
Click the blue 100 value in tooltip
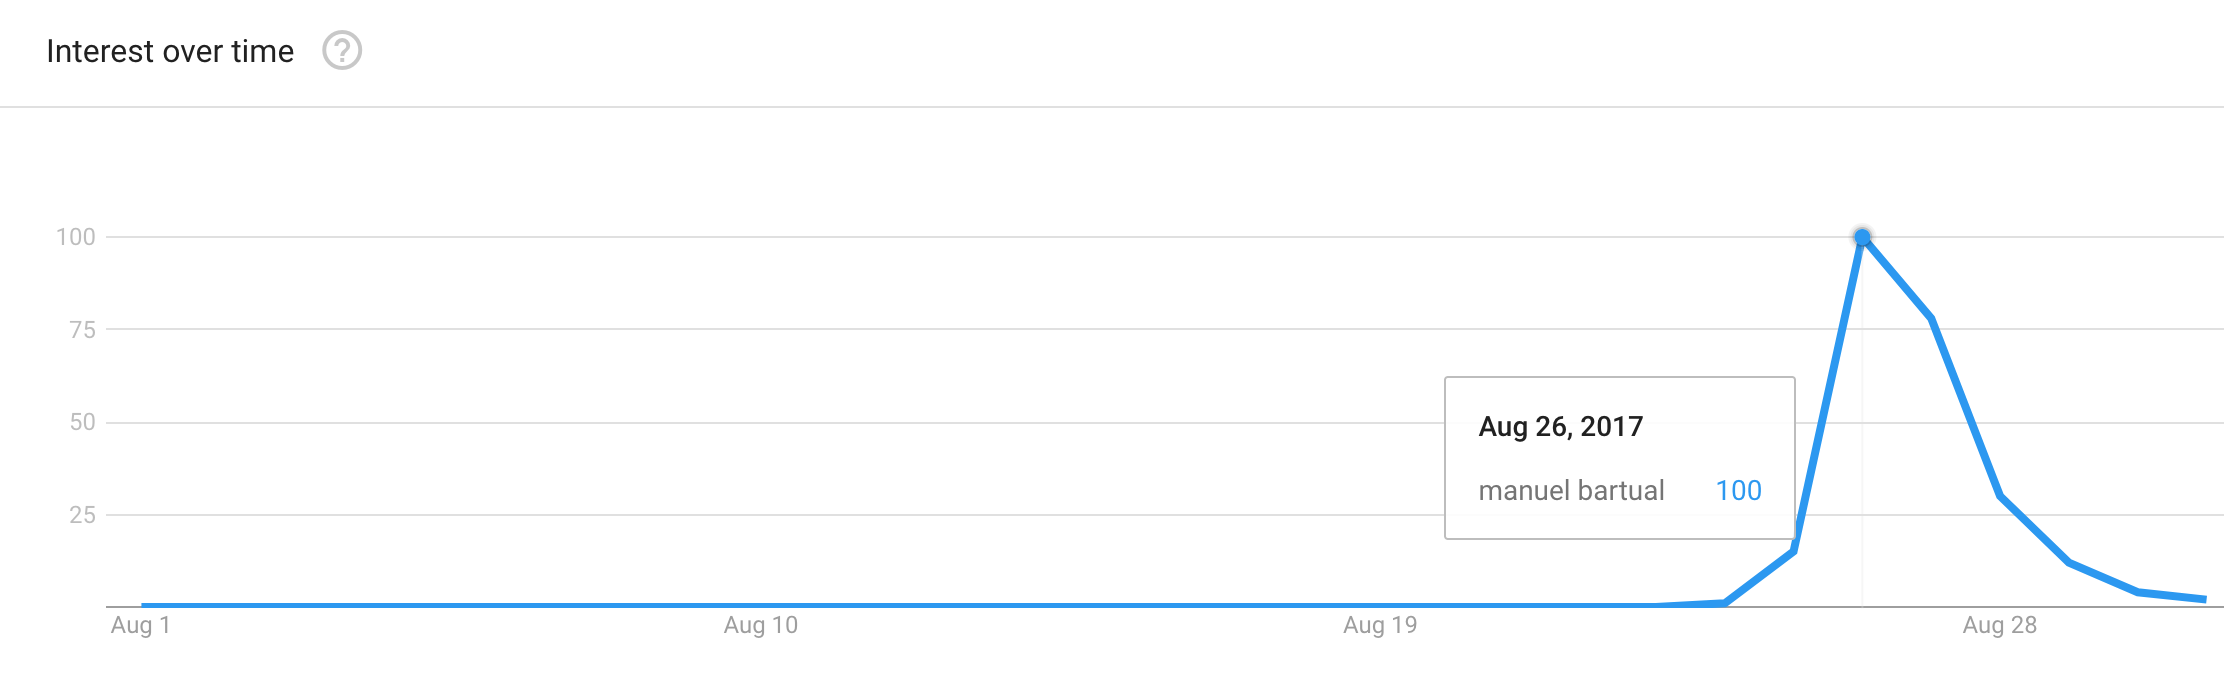1738,491
